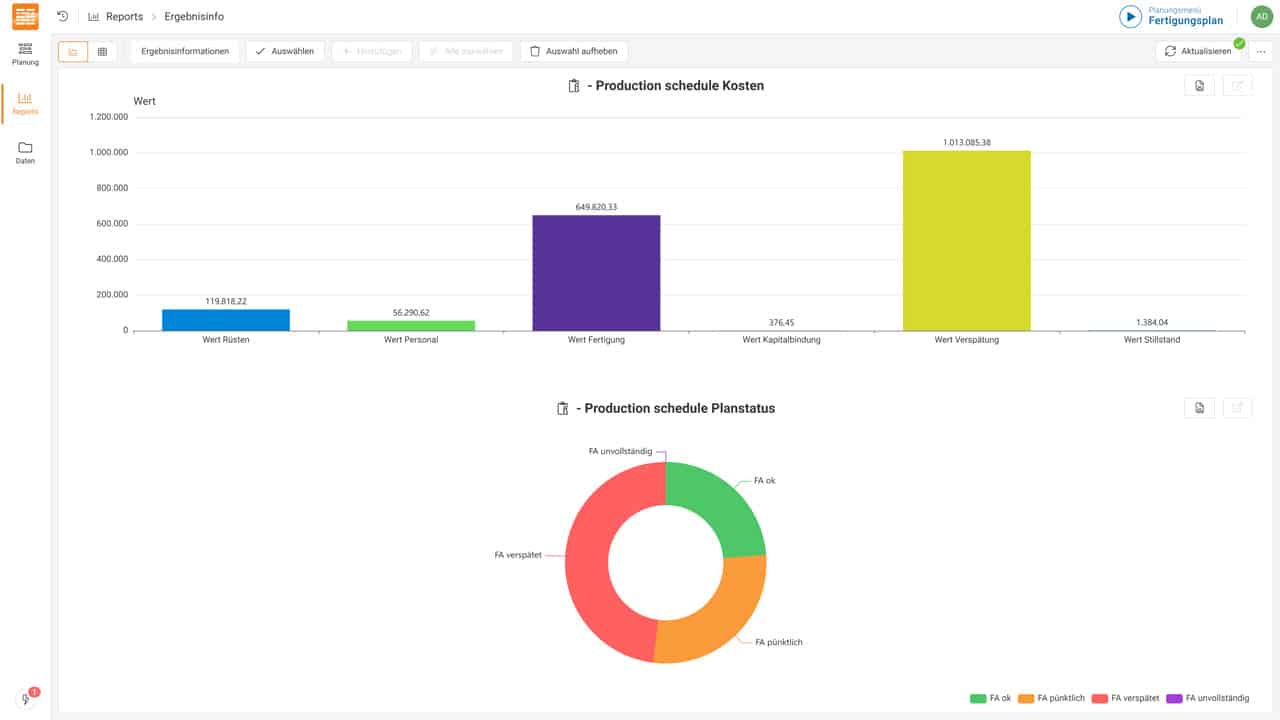Open the AD user avatar menu
The width and height of the screenshot is (1280, 720).
coord(1262,16)
